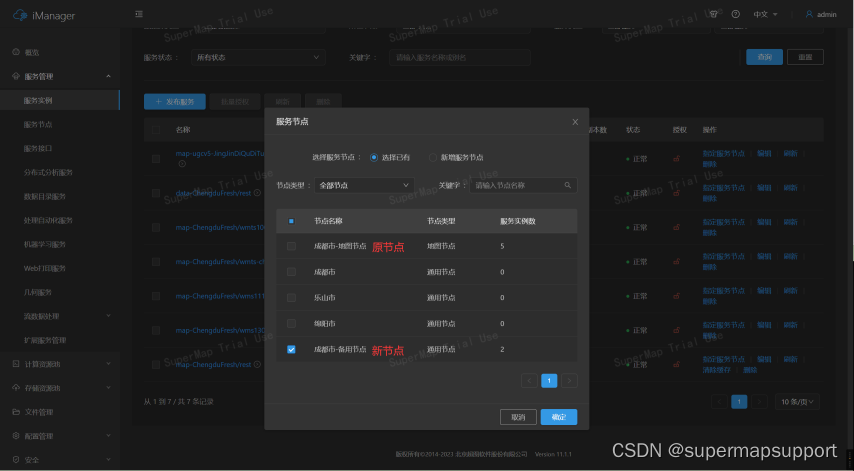Click the 确定 confirm button
Image resolution: width=854 pixels, height=471 pixels.
click(x=558, y=417)
